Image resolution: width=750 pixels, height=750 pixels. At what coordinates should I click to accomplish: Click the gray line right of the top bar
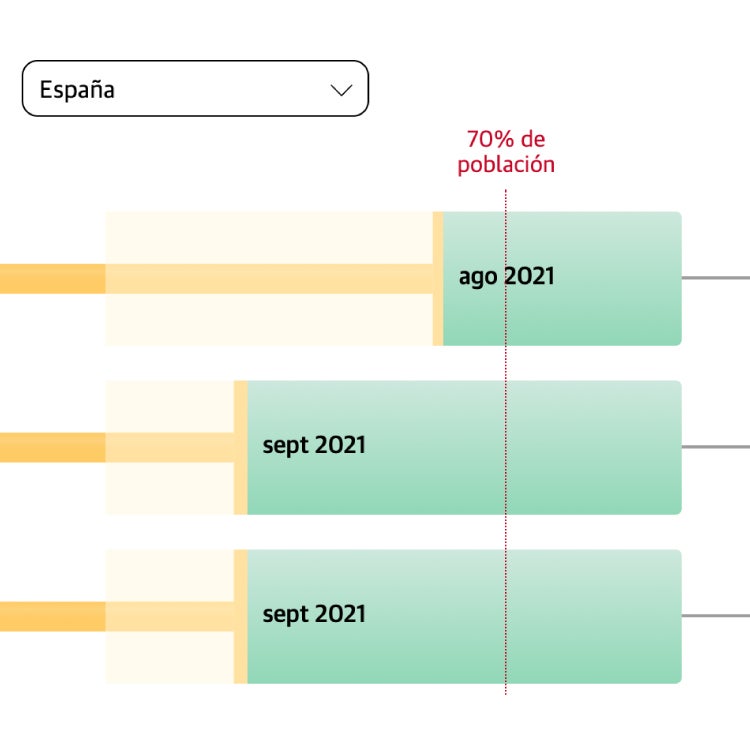coord(716,277)
